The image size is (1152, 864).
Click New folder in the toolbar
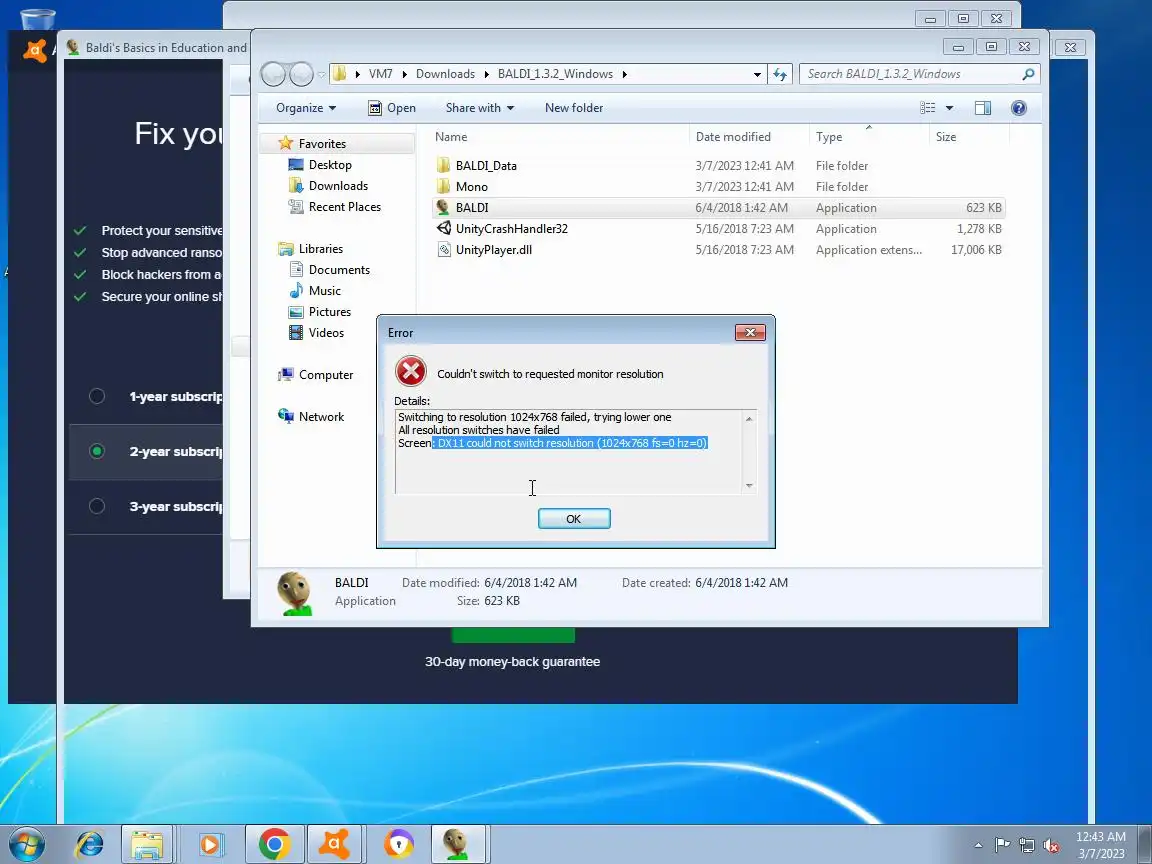(x=574, y=108)
